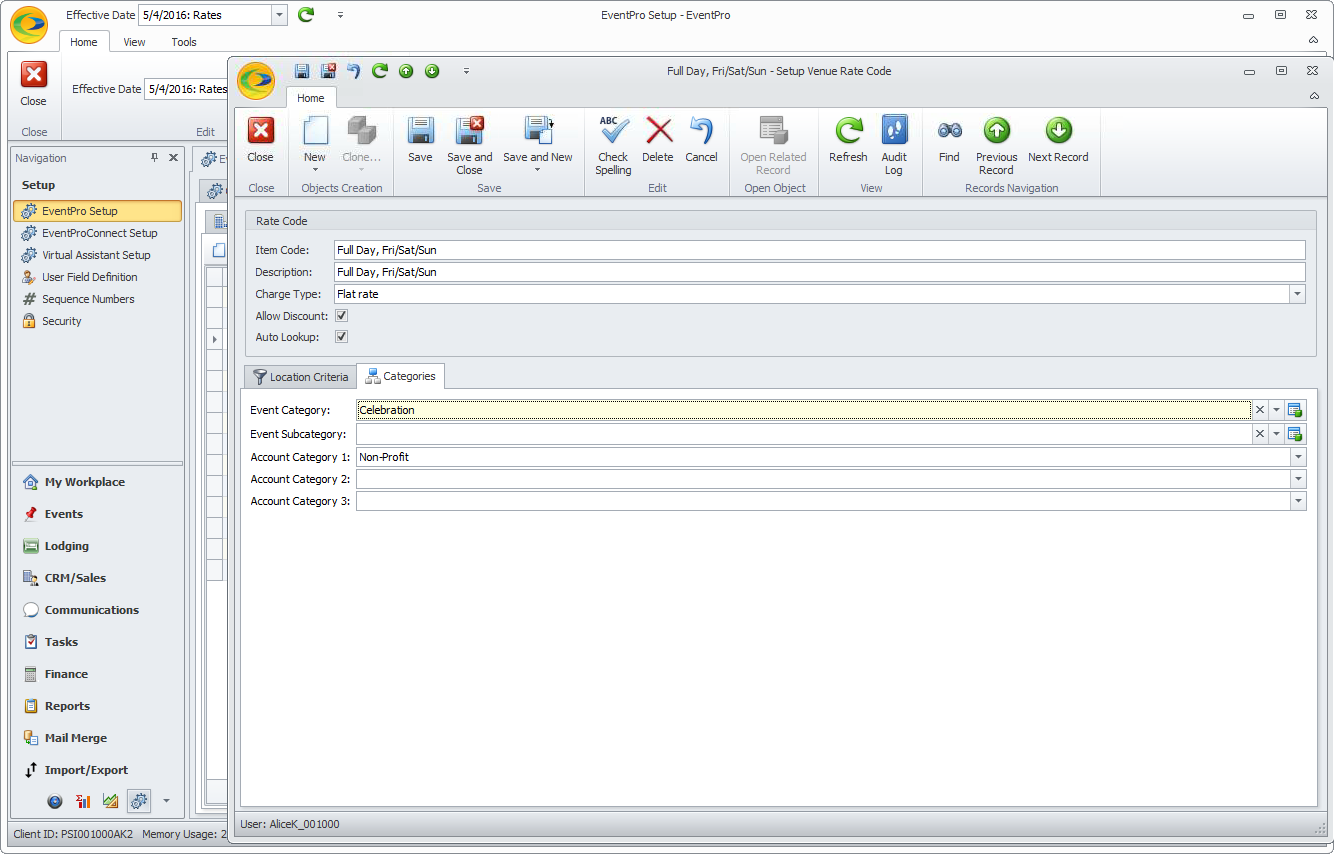Close the Navigation panel
This screenshot has width=1334, height=854.
[173, 158]
